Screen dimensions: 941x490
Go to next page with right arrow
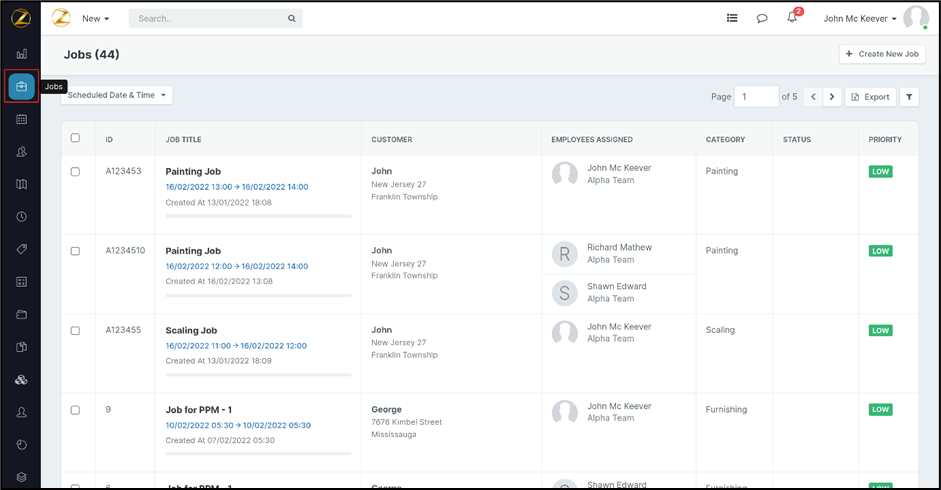(x=832, y=97)
